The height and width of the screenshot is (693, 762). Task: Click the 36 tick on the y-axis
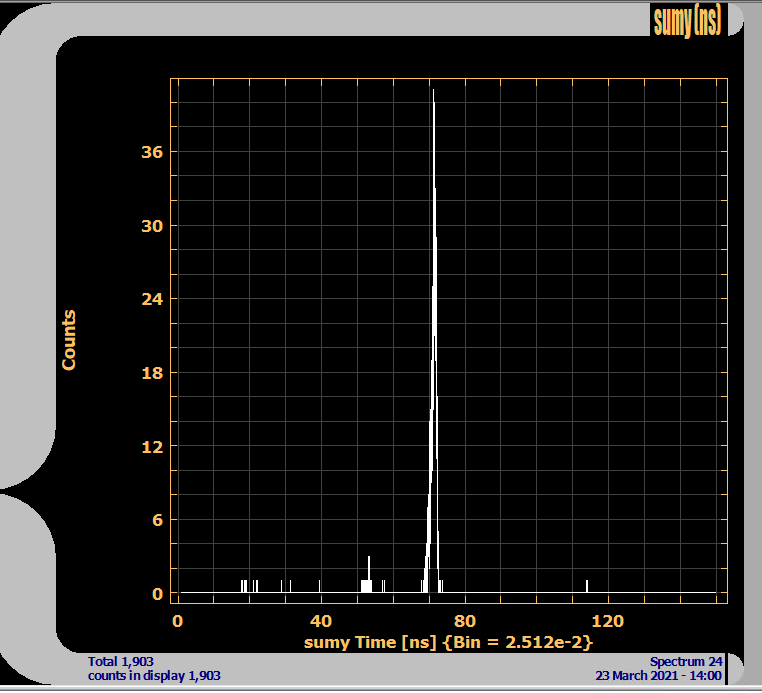click(151, 152)
